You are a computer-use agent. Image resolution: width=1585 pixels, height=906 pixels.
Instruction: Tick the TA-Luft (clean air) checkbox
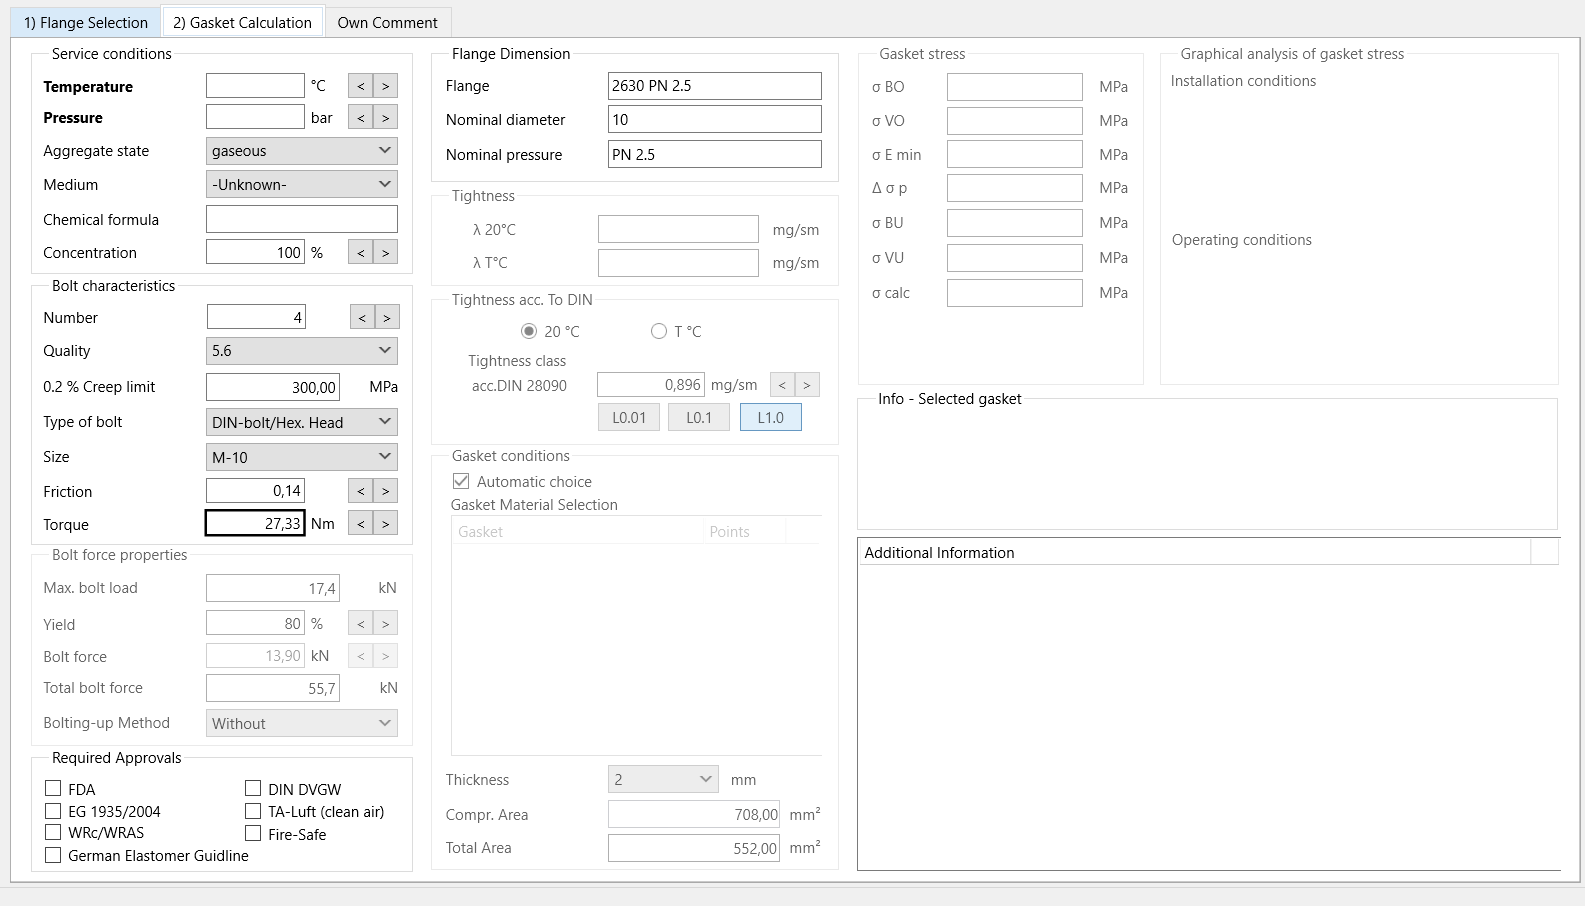coord(253,811)
